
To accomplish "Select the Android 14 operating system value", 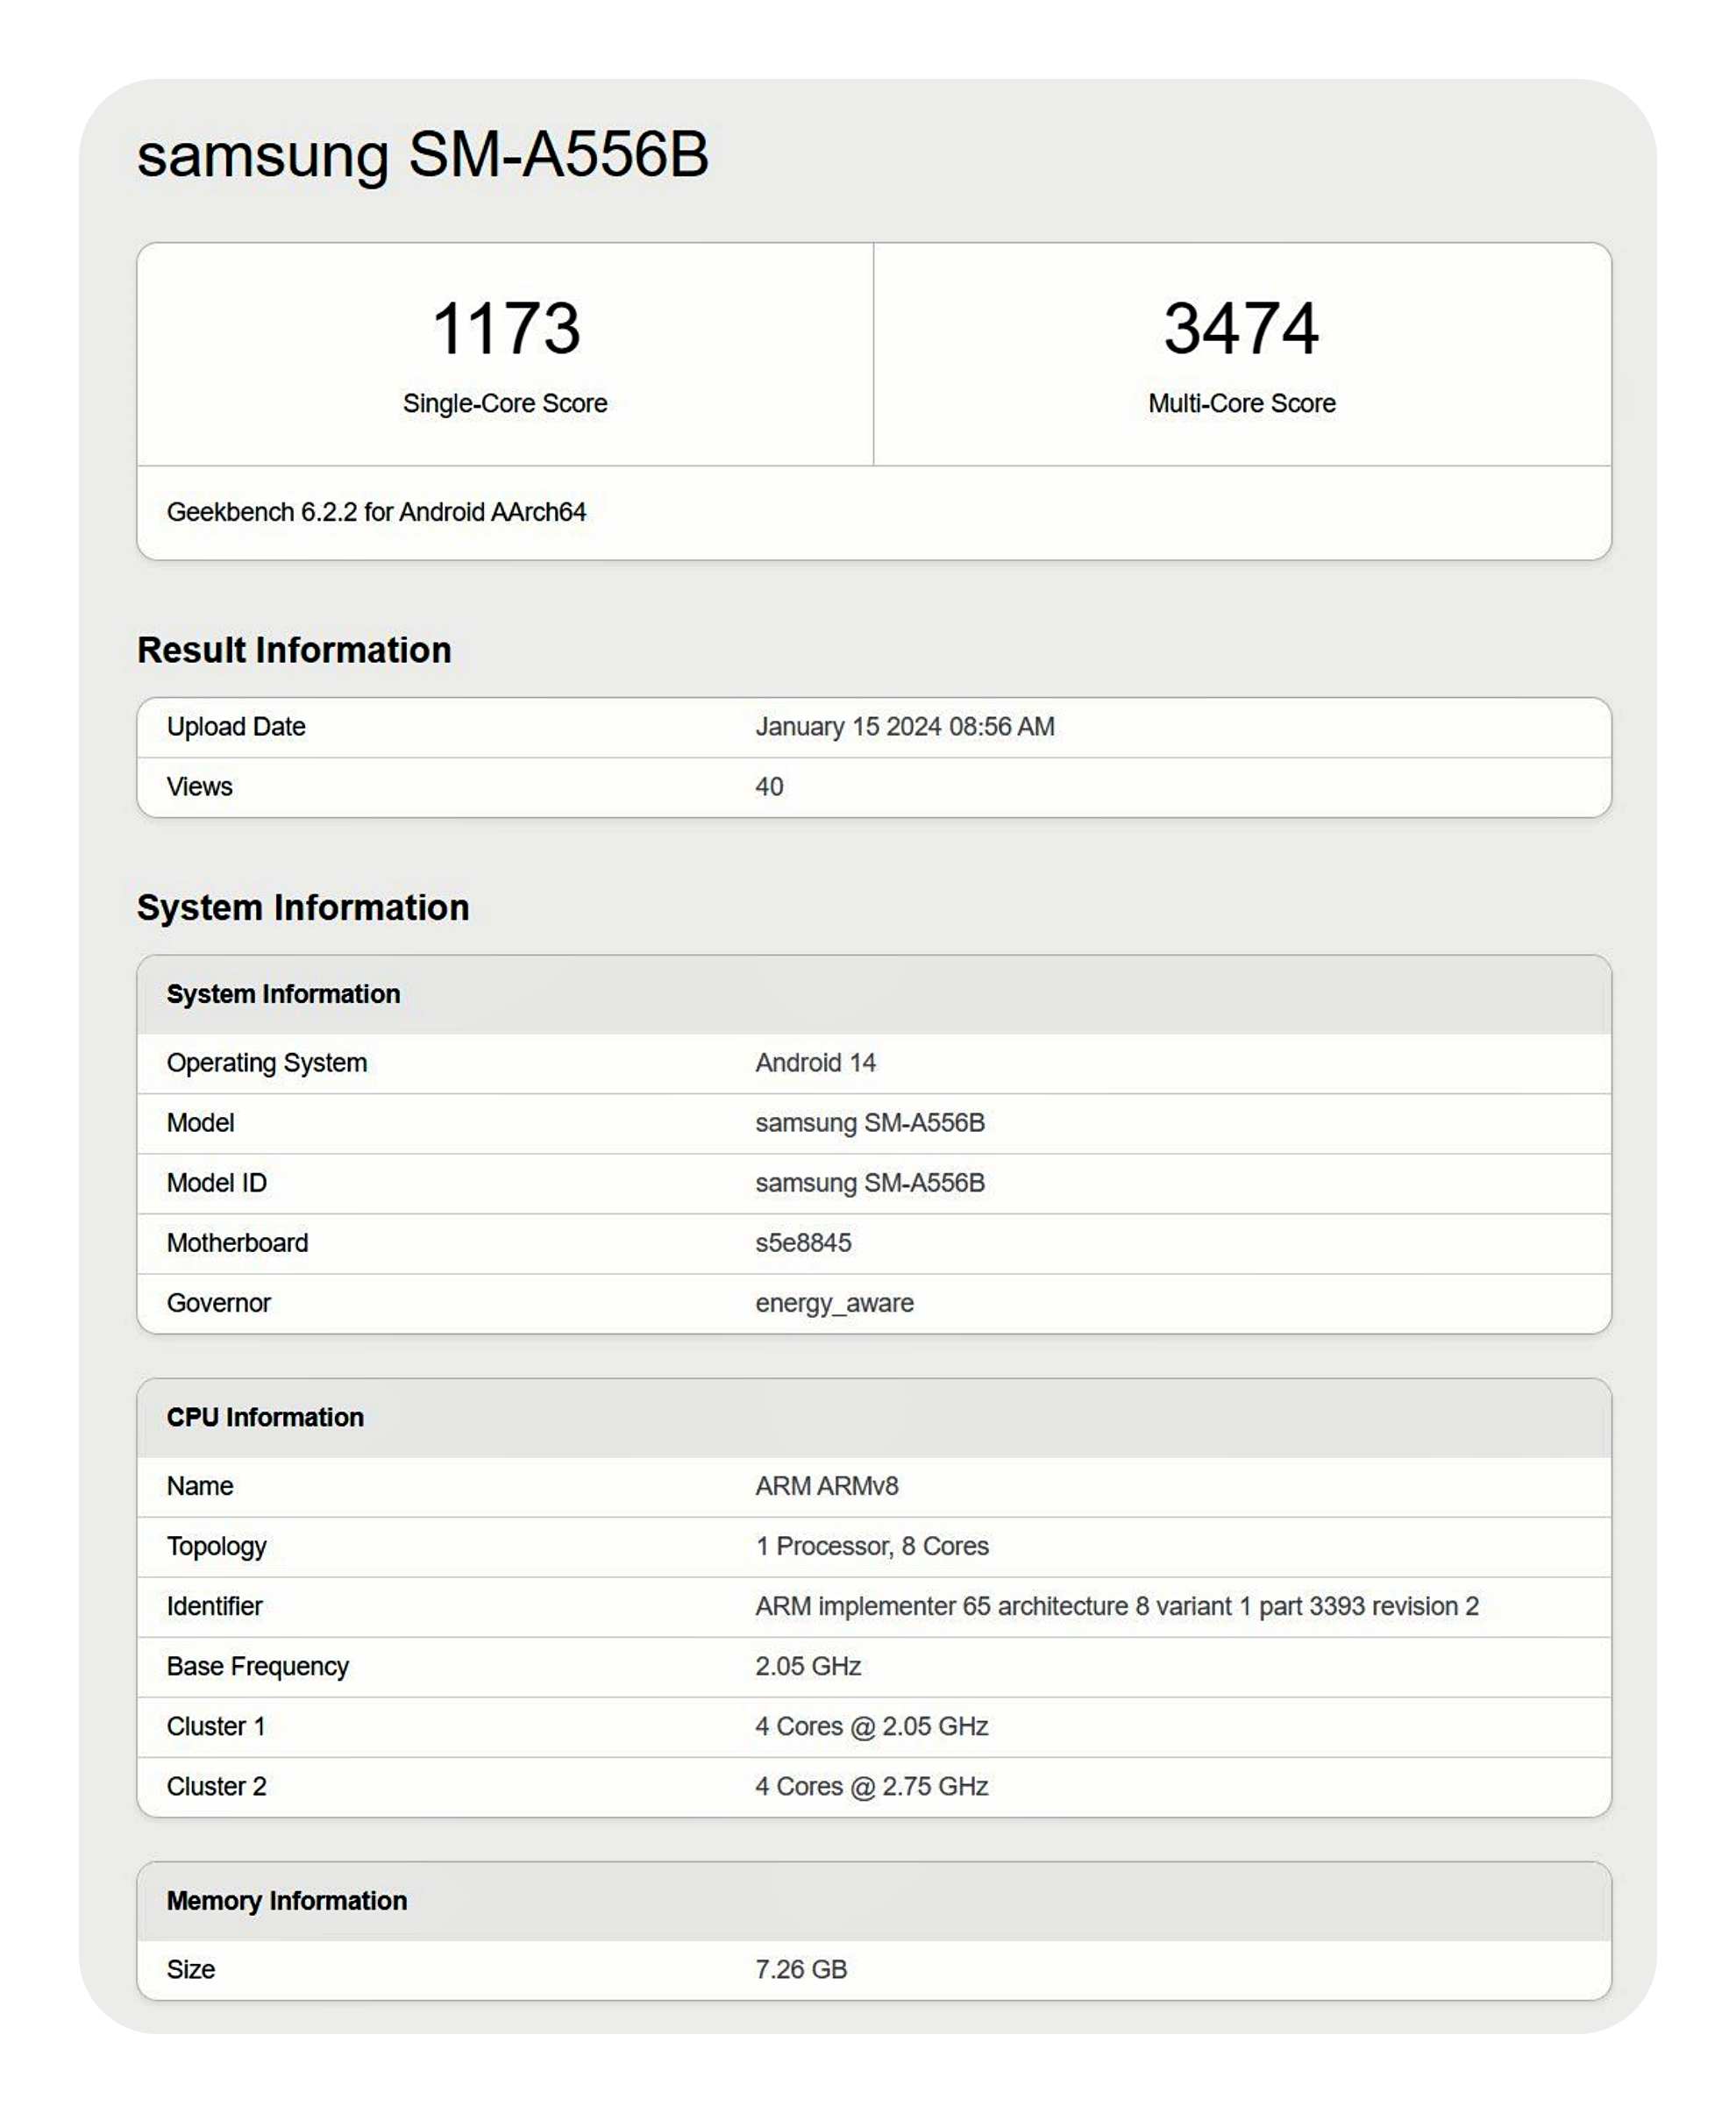I will pyautogui.click(x=815, y=1063).
